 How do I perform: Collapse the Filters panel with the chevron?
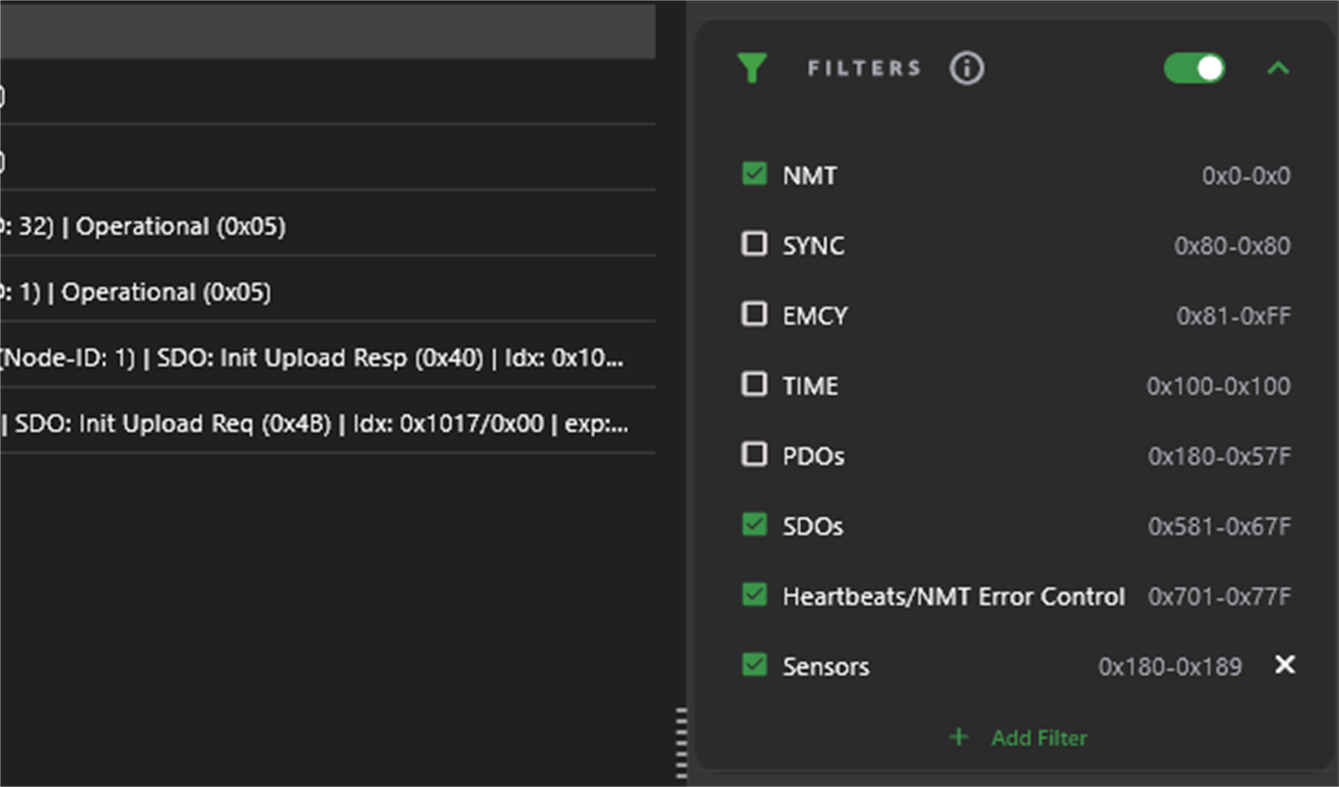point(1278,68)
